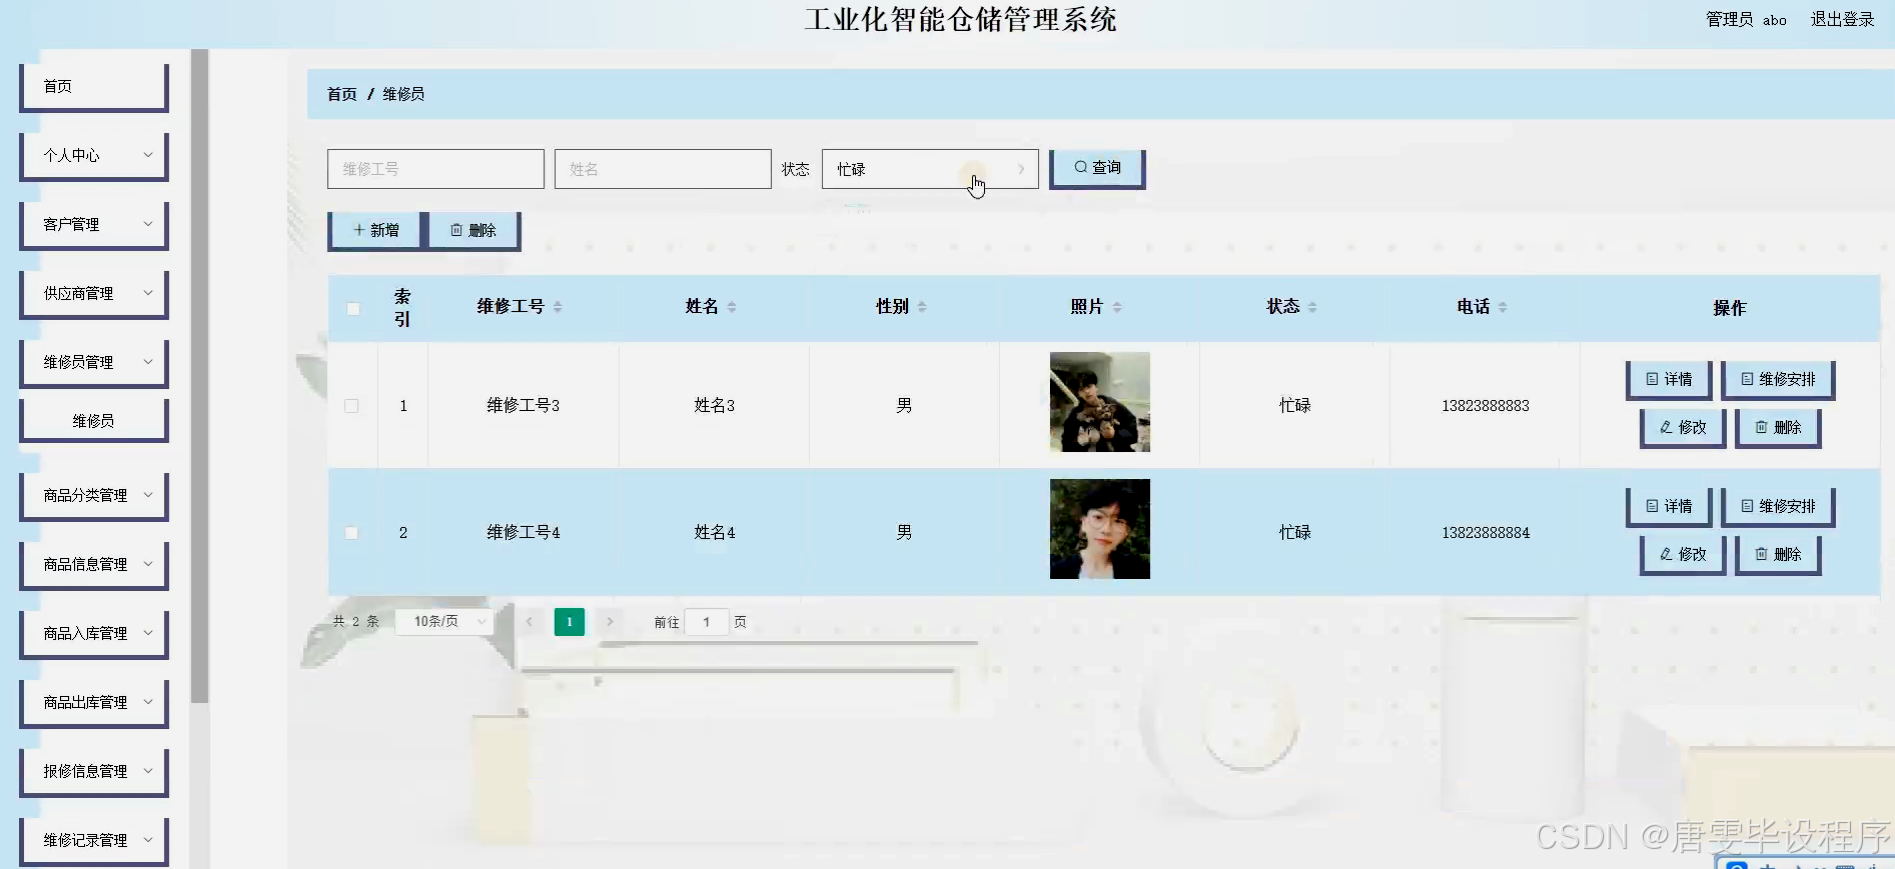Screen dimensions: 1895x869
Task: Expand 供应商管理 sidebar menu
Action: pos(94,293)
